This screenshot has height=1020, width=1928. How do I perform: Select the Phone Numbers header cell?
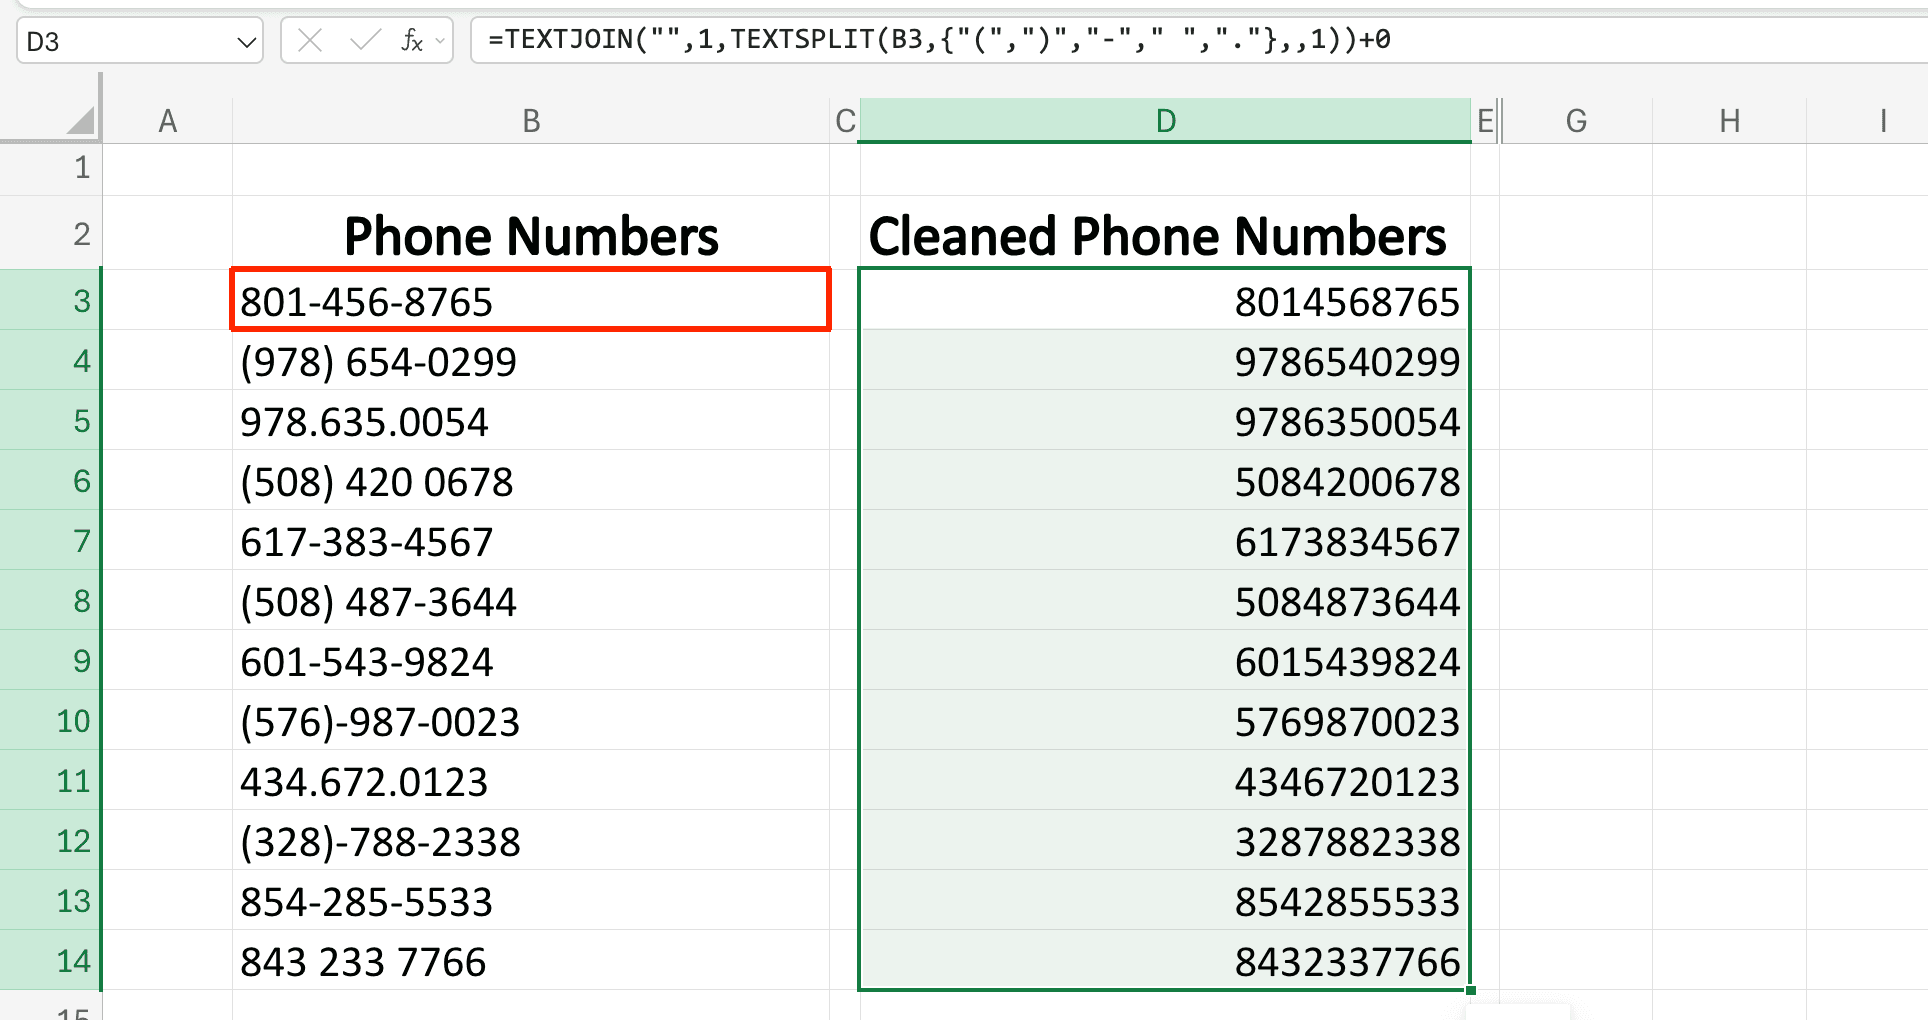point(530,236)
